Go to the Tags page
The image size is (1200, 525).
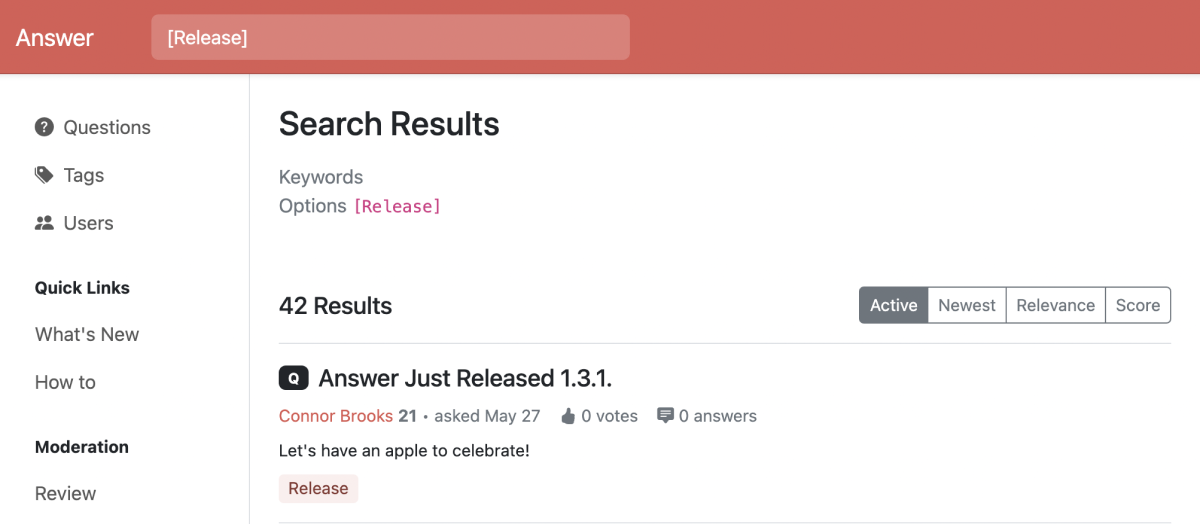click(84, 175)
